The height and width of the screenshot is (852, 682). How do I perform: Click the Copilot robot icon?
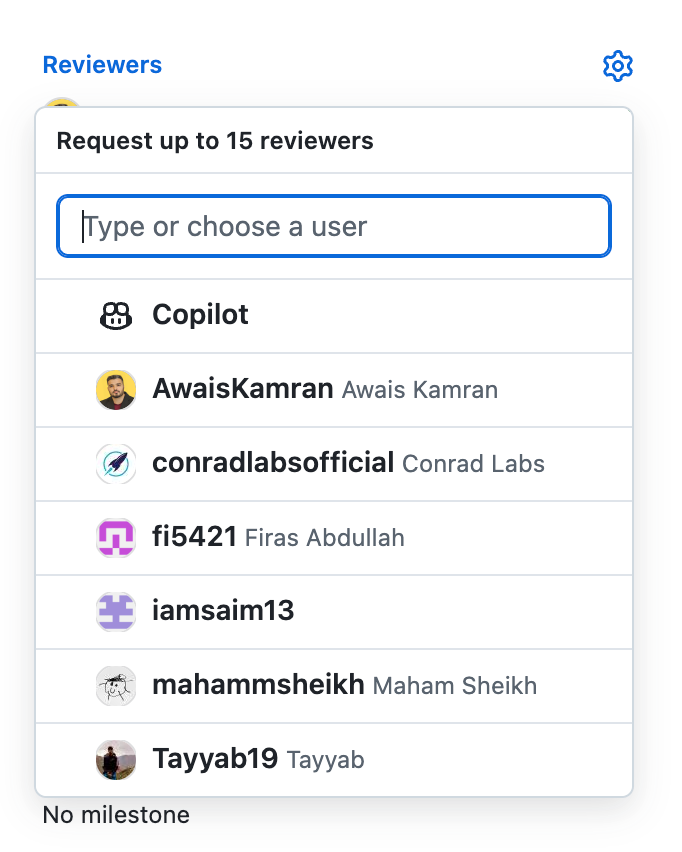tap(116, 316)
